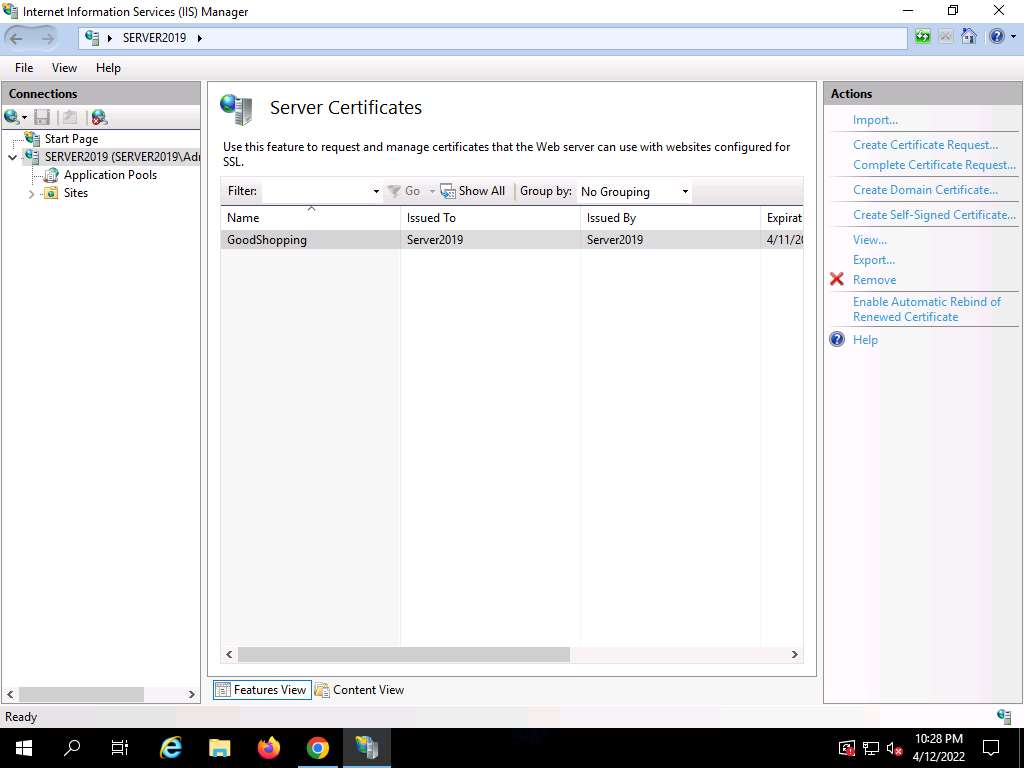Viewport: 1024px width, 768px height.
Task: Open the Group by dropdown
Action: point(634,192)
